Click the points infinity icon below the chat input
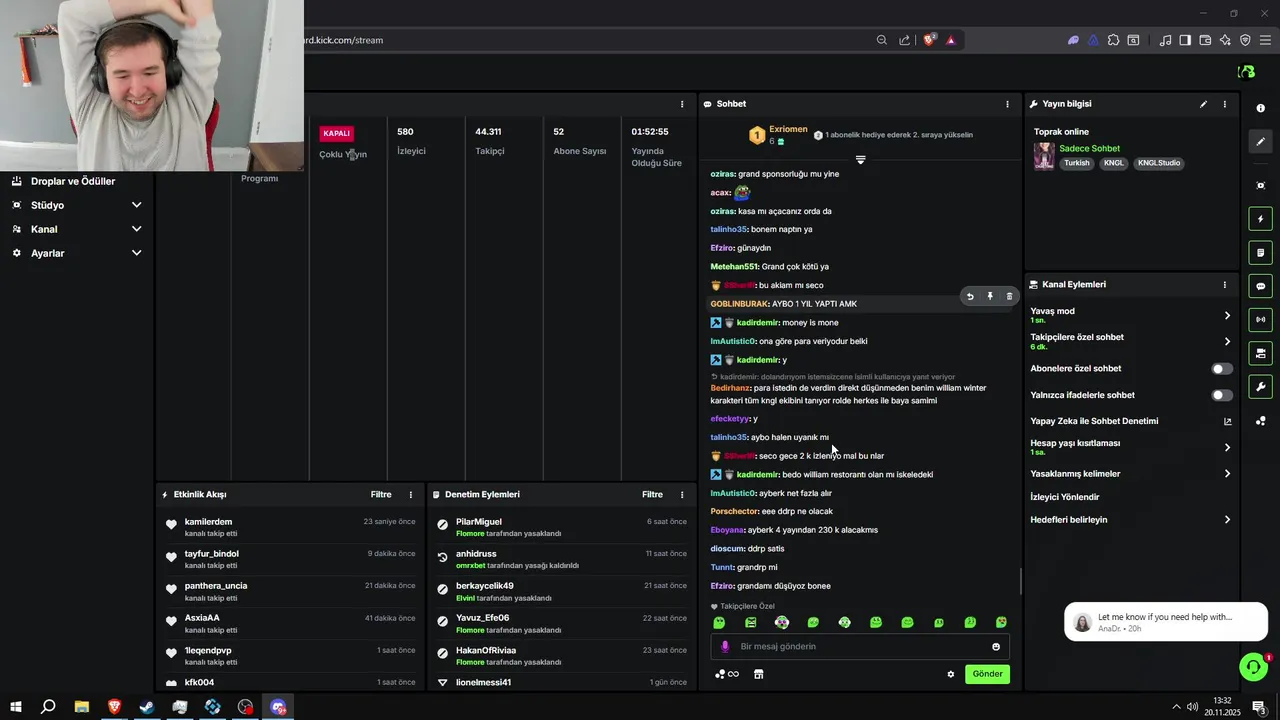The width and height of the screenshot is (1280, 720). pyautogui.click(x=727, y=674)
